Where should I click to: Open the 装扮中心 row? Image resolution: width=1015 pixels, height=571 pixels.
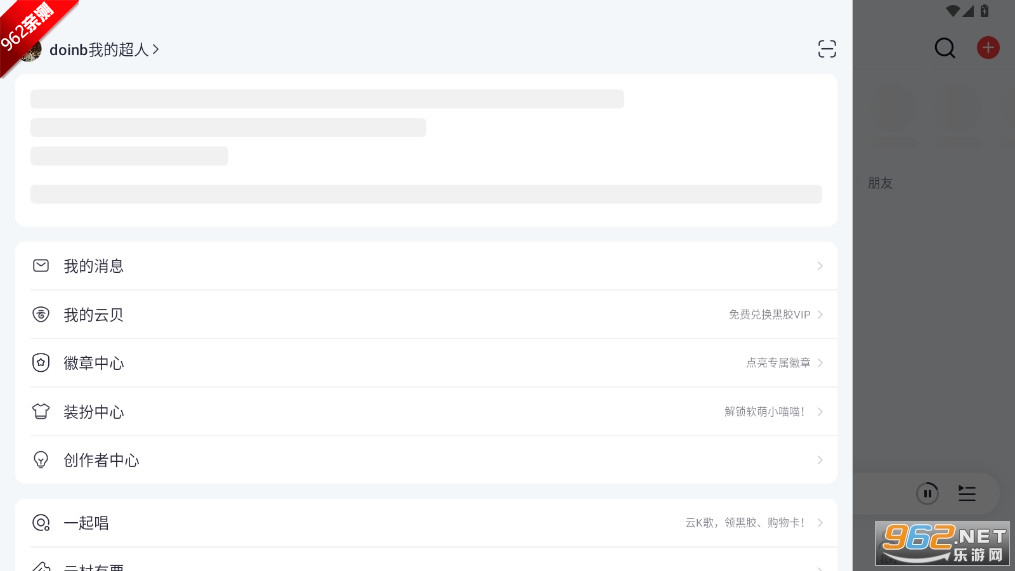click(426, 412)
